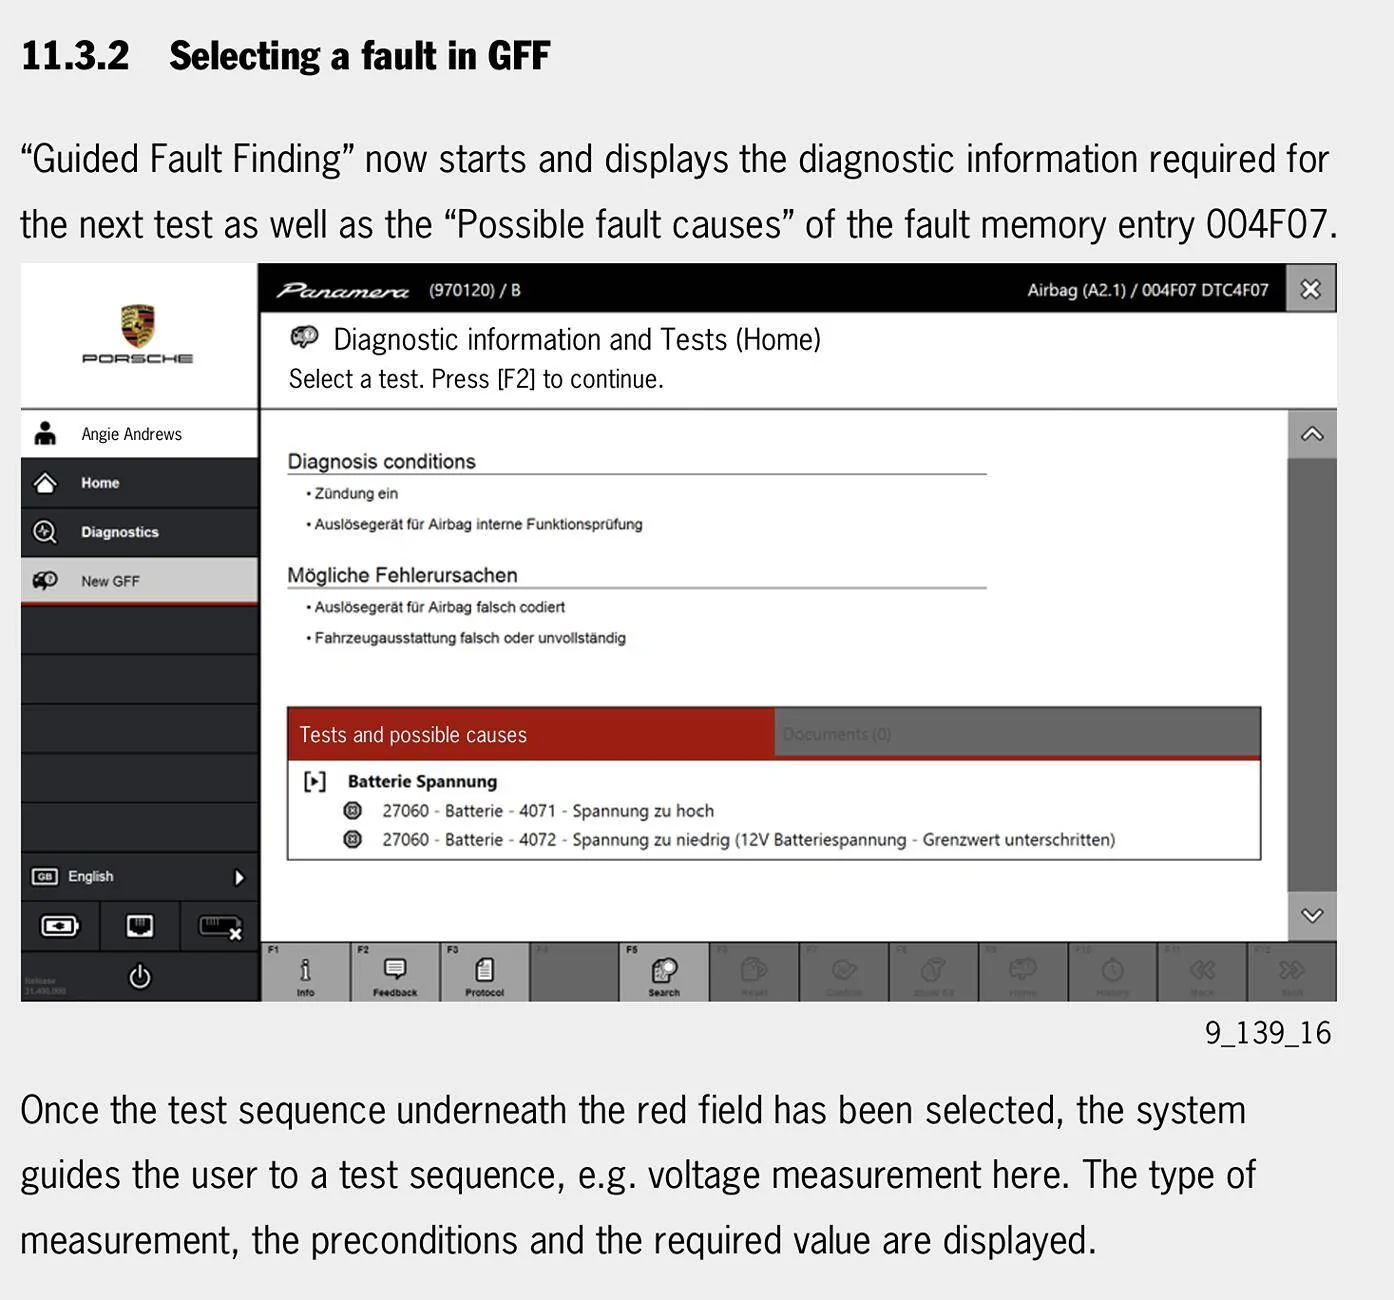Viewport: 1394px width, 1300px height.
Task: Open F5 Search
Action: click(x=664, y=972)
